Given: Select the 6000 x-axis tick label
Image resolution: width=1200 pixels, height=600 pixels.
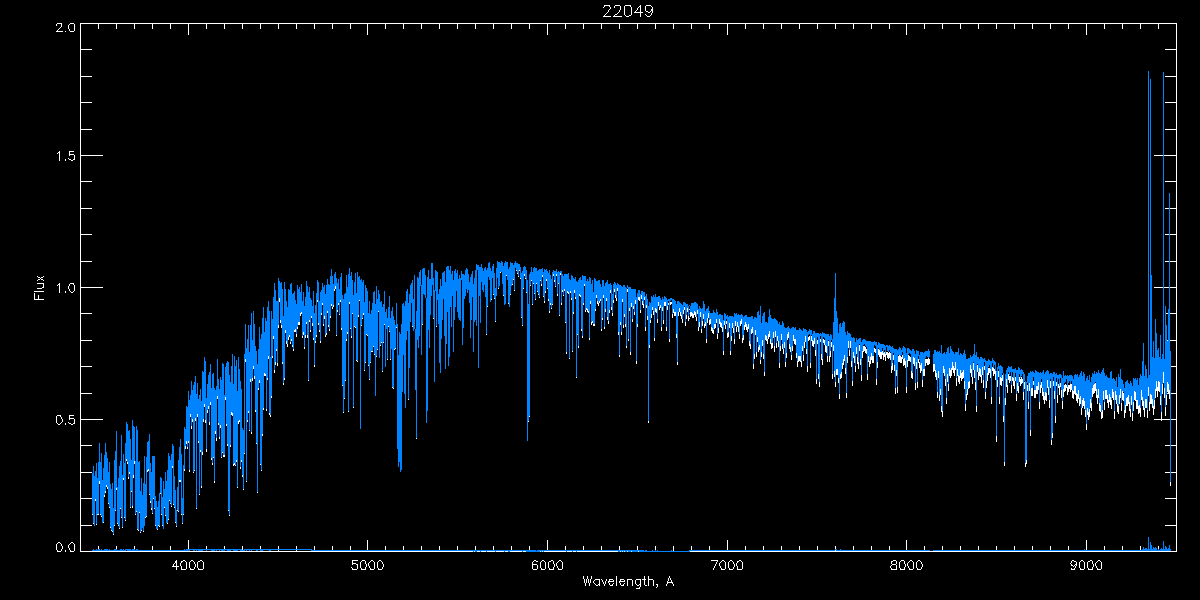Looking at the screenshot, I should 547,565.
